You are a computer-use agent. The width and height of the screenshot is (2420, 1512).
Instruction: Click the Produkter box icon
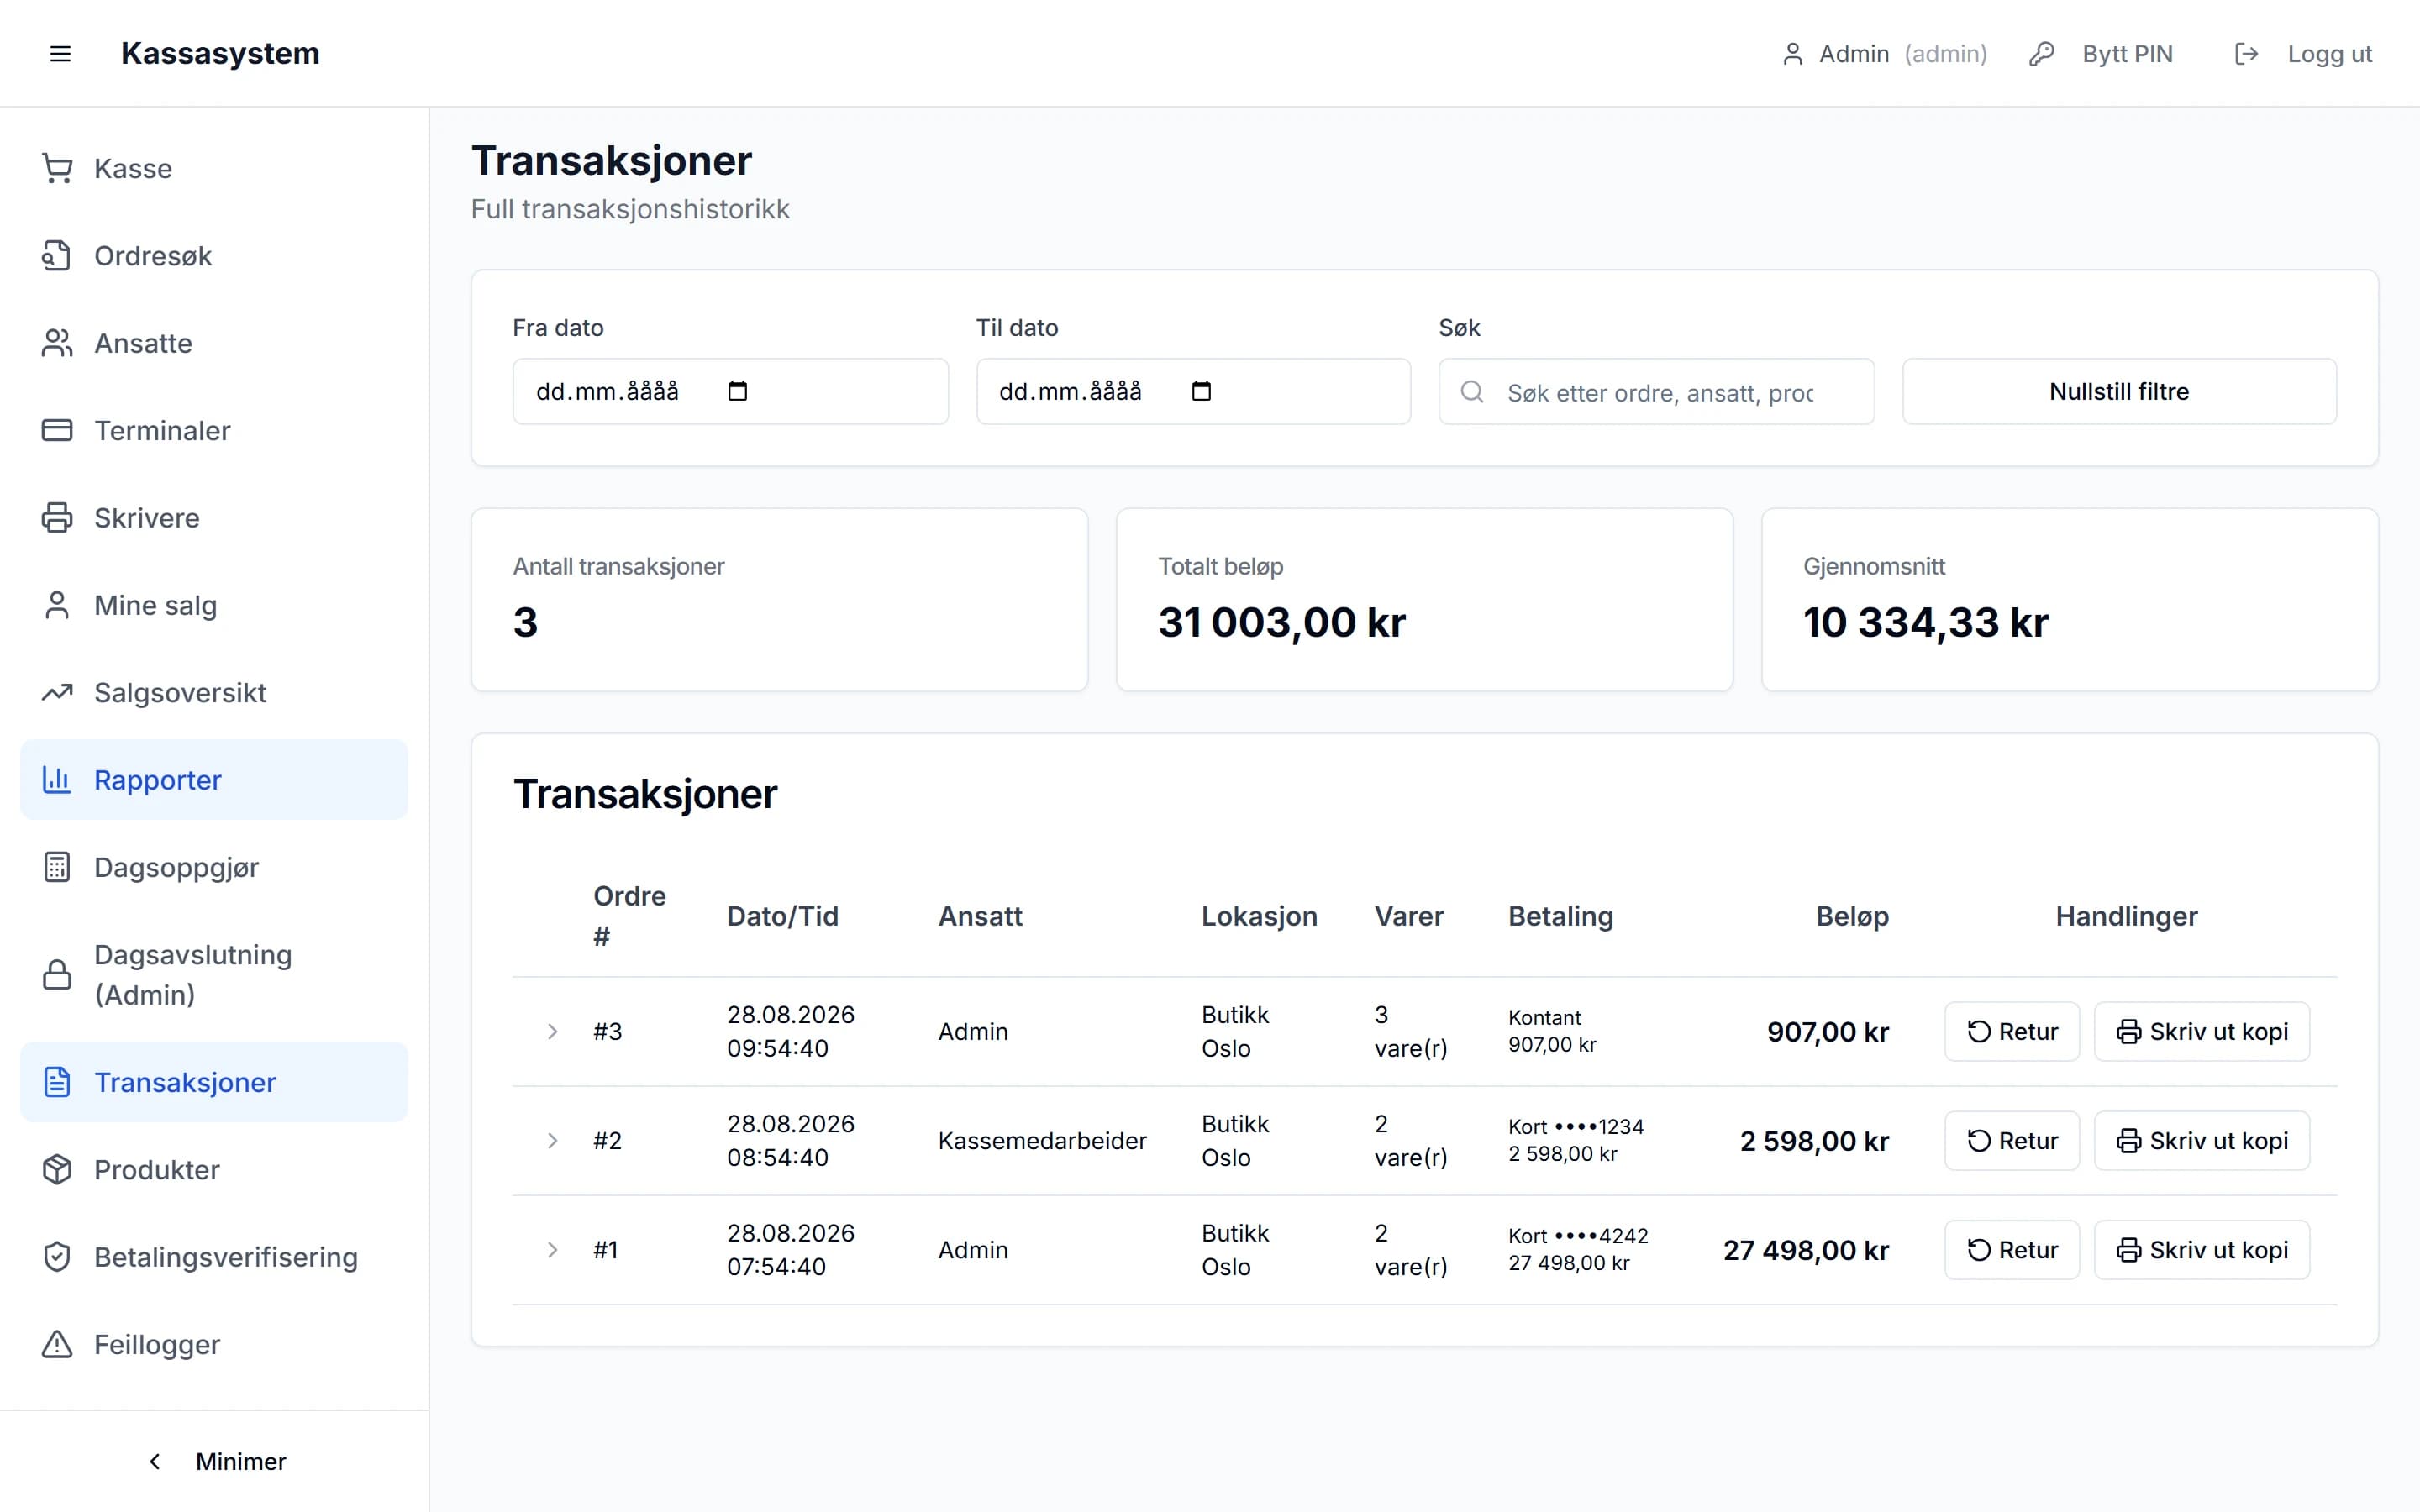point(57,1170)
